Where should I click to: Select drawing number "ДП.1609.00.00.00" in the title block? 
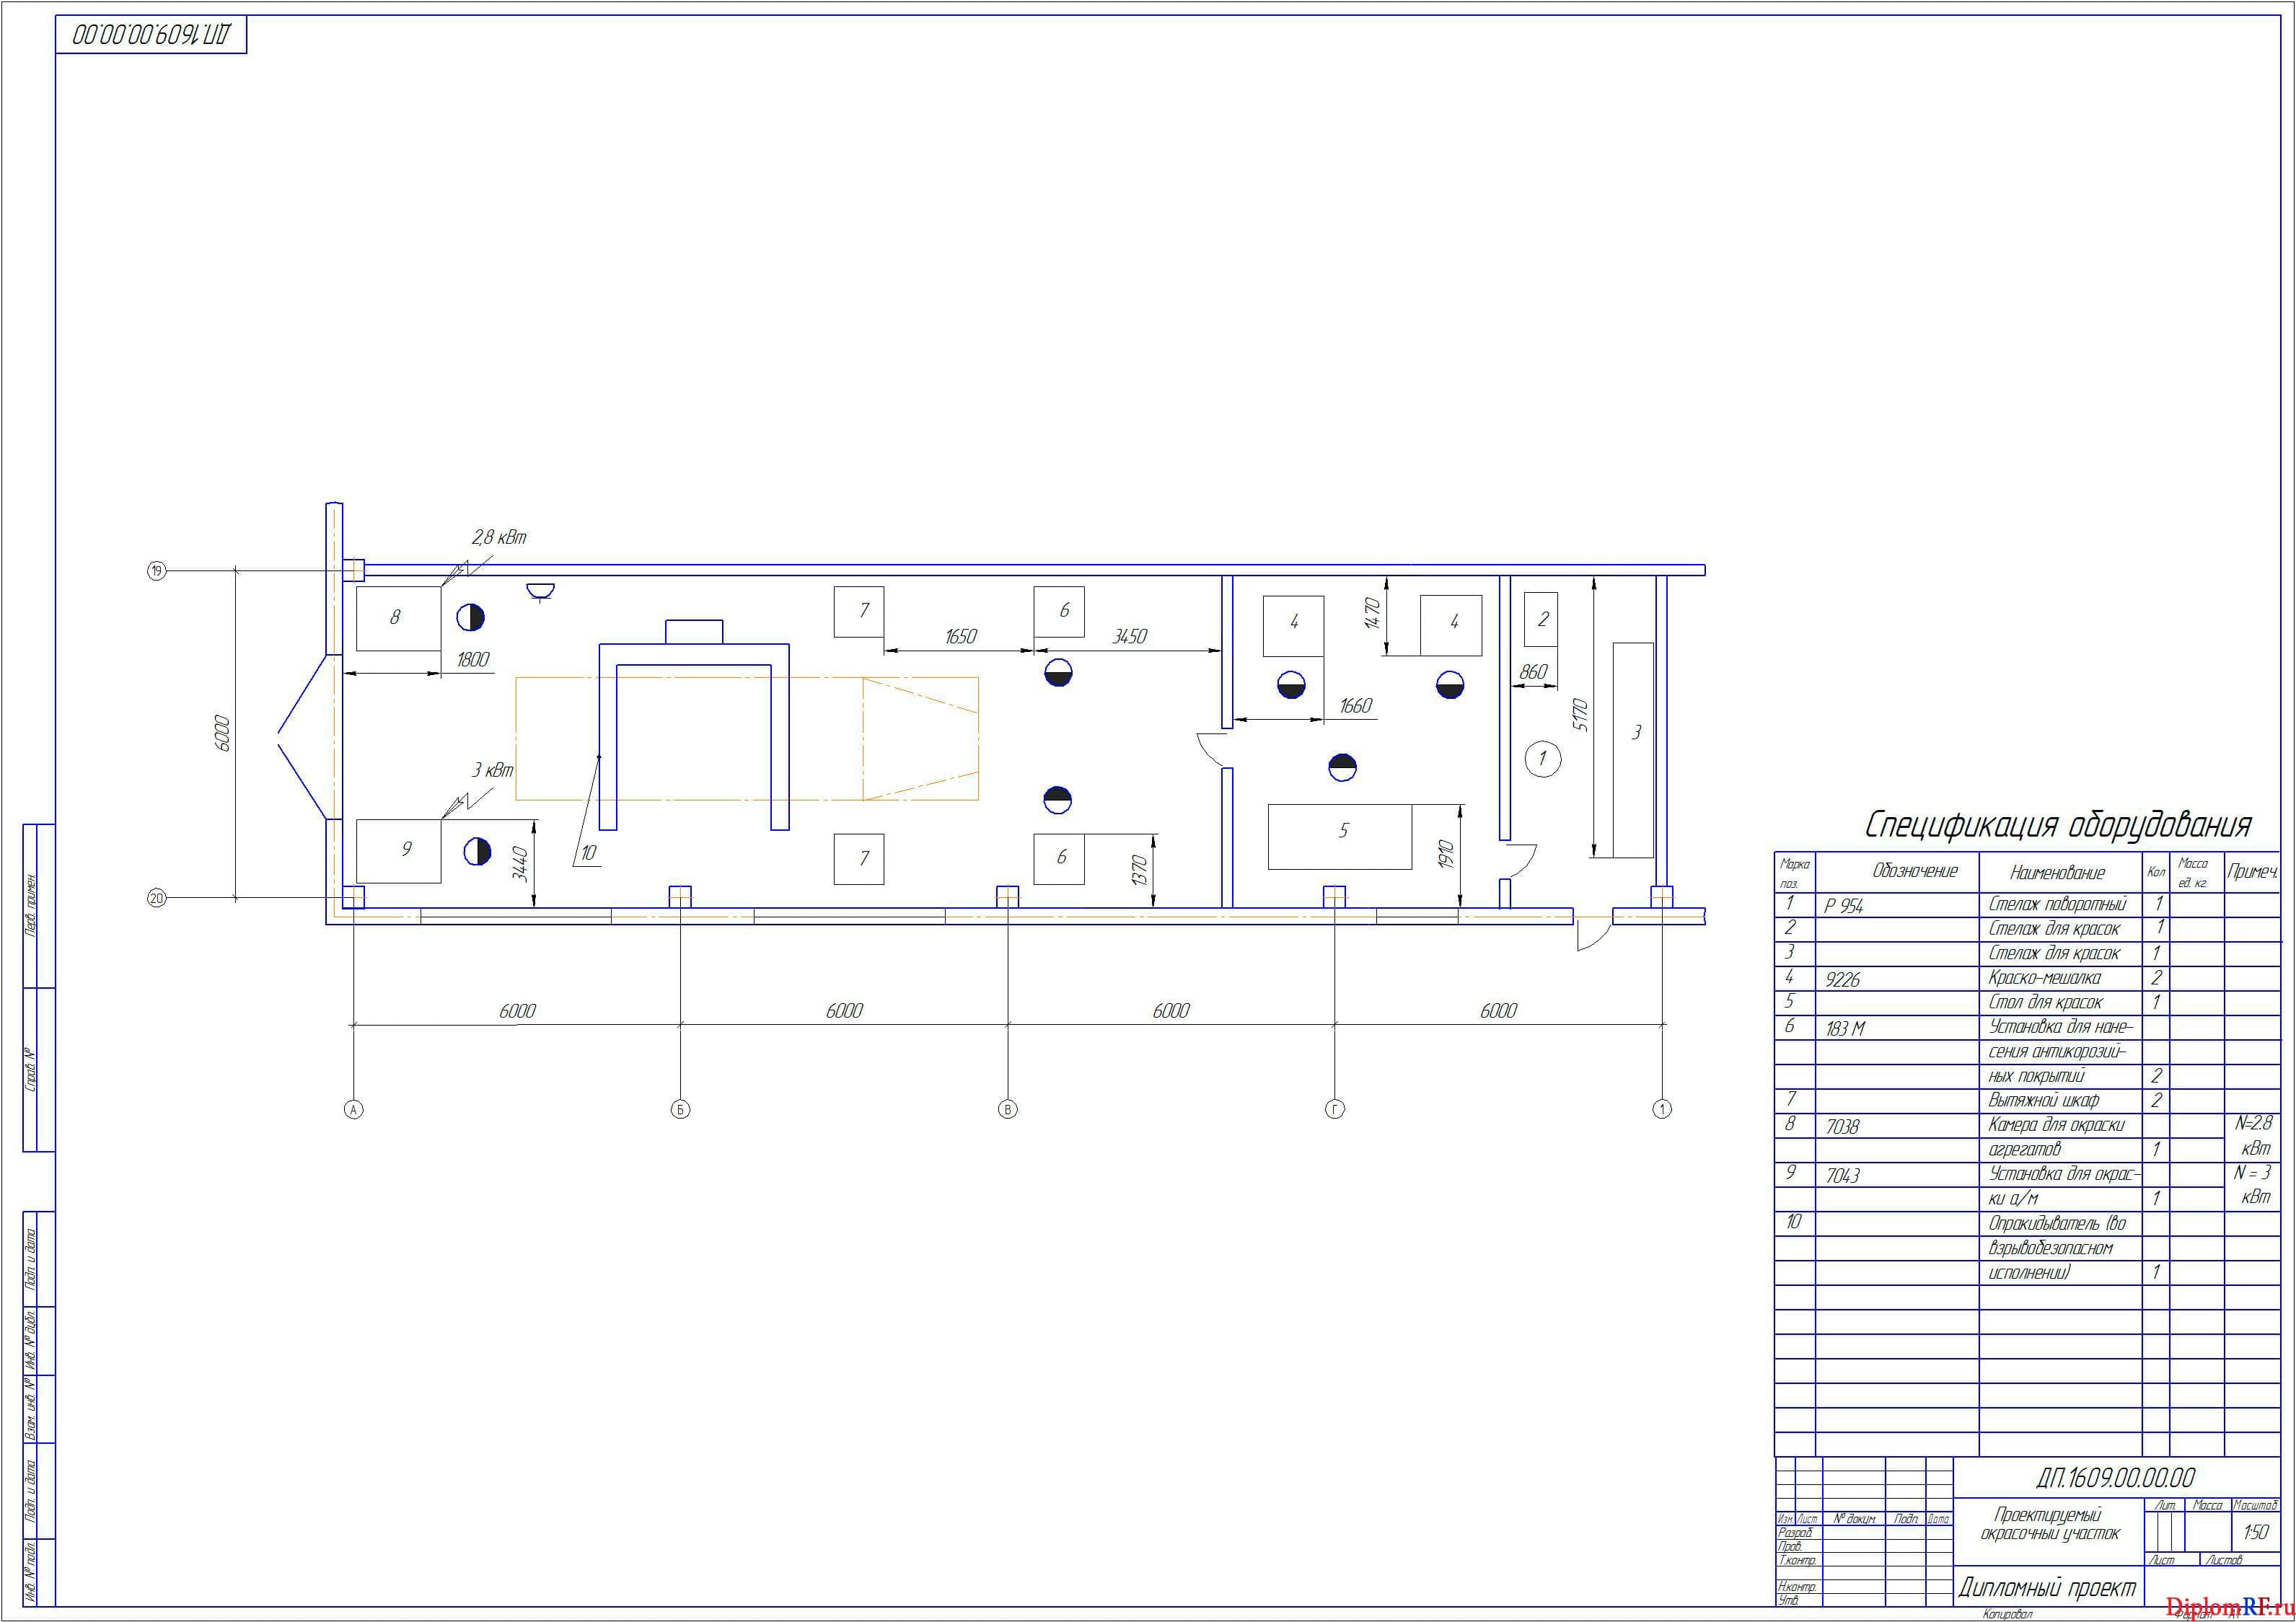click(x=2115, y=1477)
